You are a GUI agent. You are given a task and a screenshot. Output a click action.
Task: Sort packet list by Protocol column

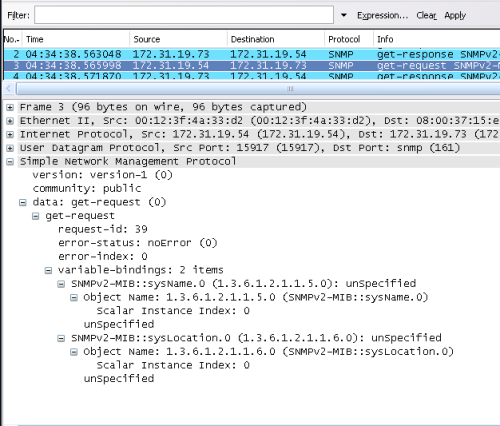click(x=349, y=39)
